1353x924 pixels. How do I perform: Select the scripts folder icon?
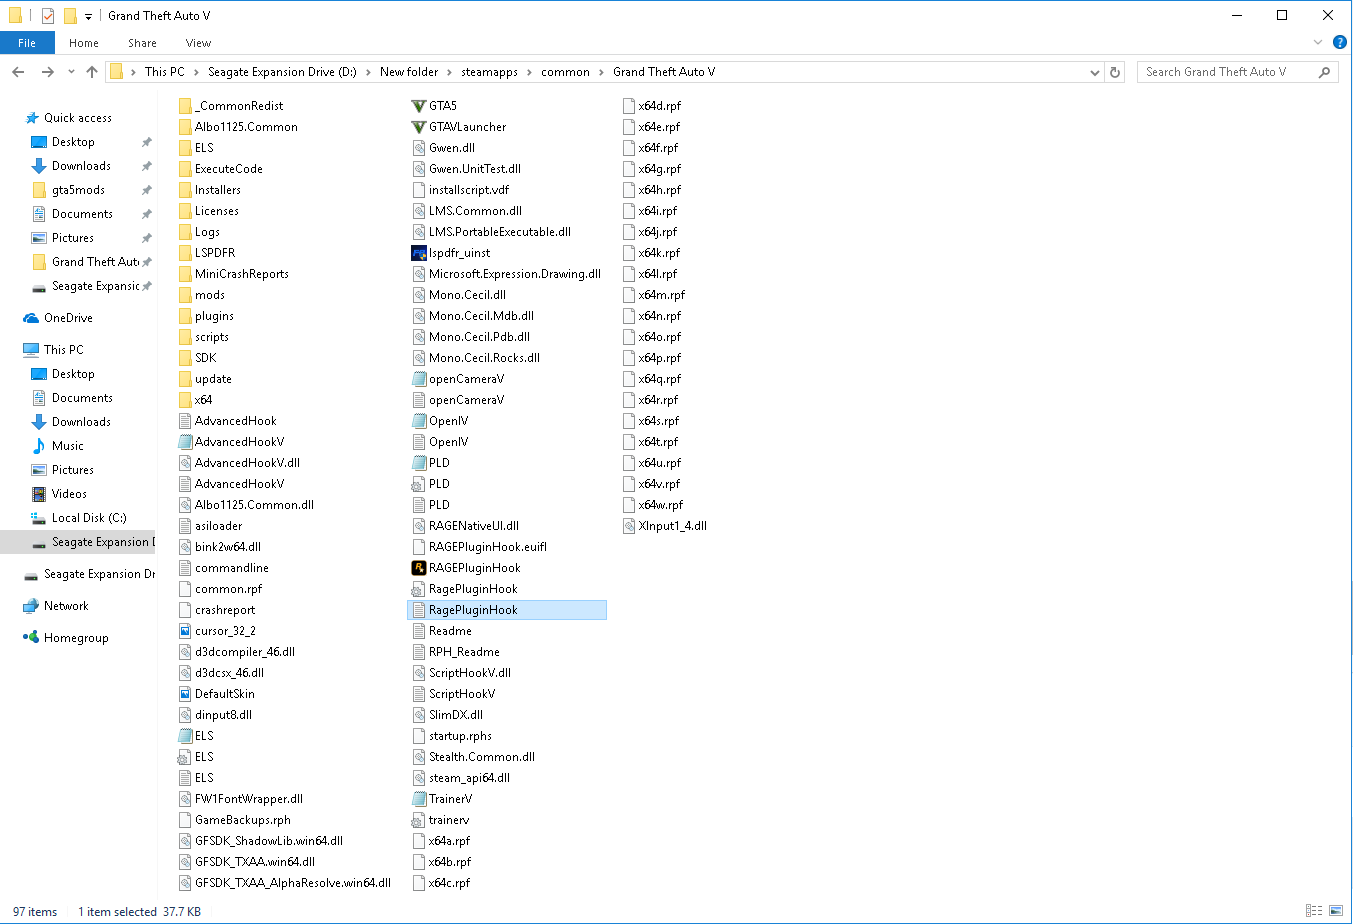(x=185, y=337)
